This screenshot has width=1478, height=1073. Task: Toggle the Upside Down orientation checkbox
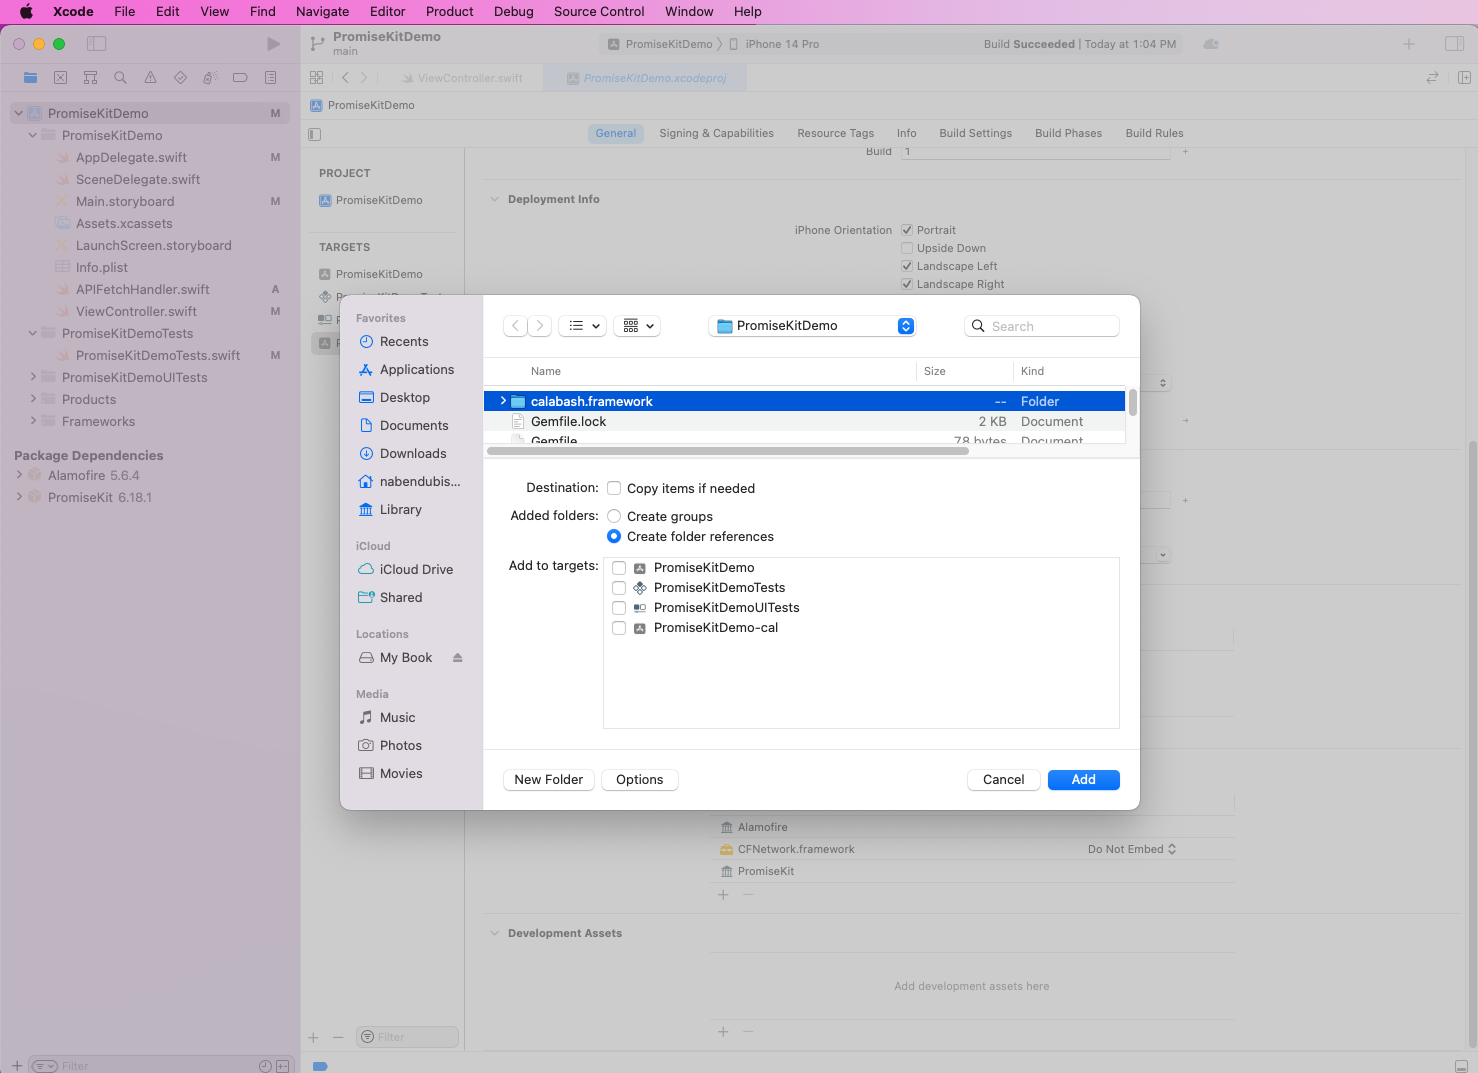point(907,248)
